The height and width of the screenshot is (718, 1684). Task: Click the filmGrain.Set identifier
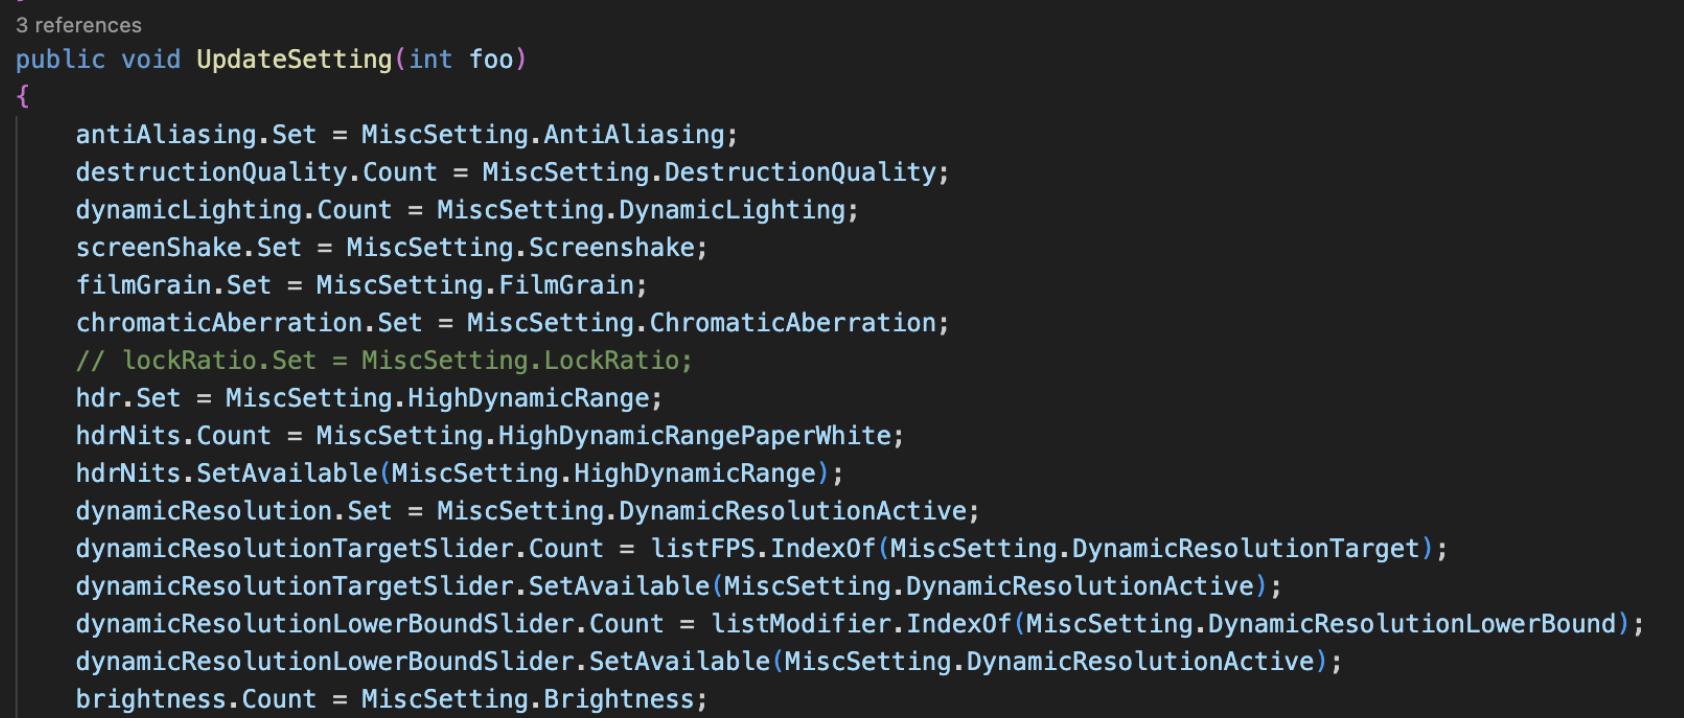coord(174,285)
